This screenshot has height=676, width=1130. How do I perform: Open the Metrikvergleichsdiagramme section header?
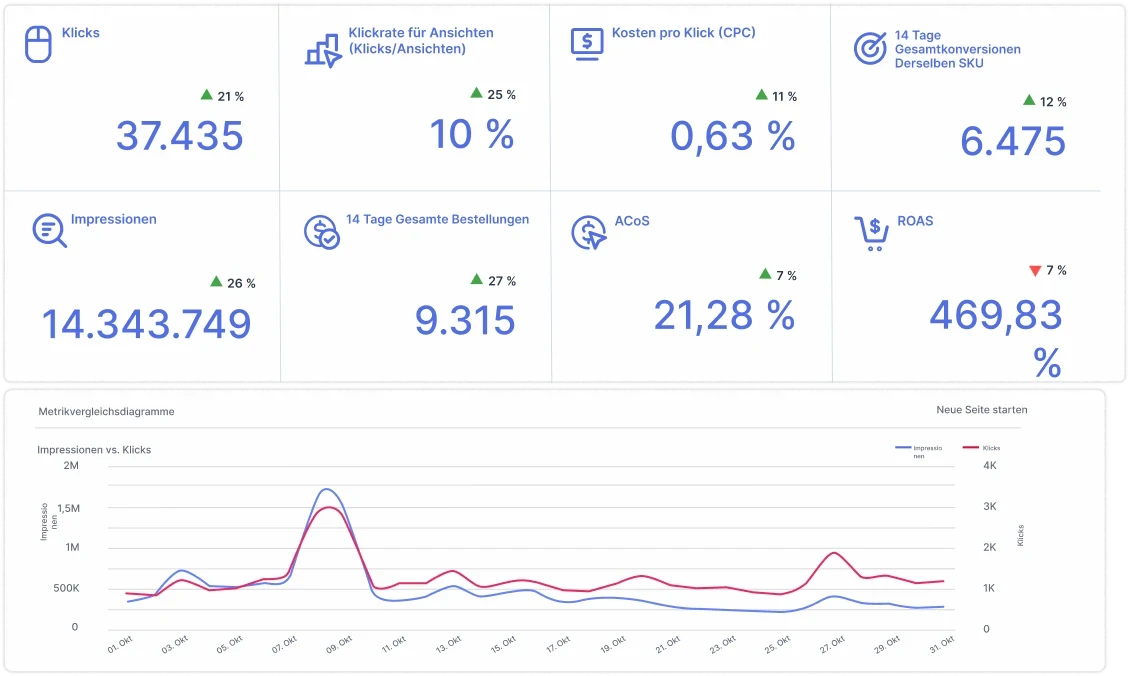106,411
